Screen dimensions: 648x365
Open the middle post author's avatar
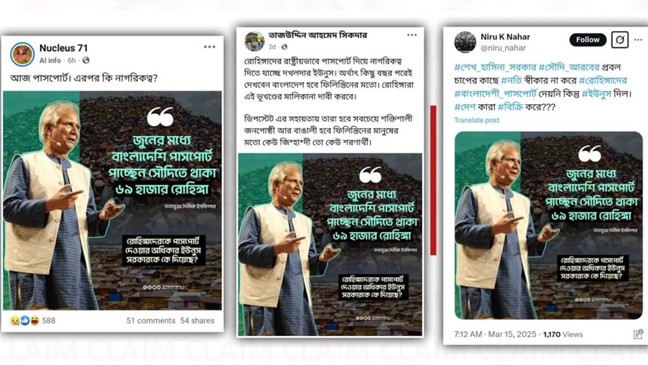[x=255, y=41]
